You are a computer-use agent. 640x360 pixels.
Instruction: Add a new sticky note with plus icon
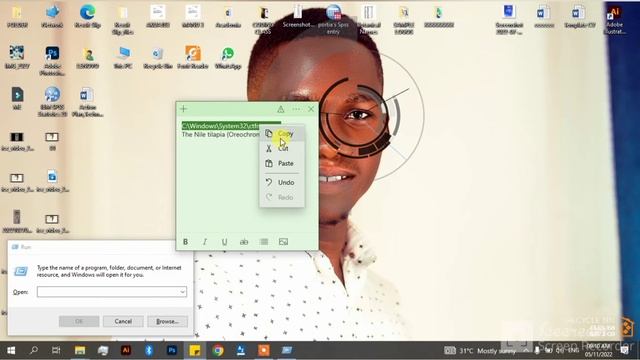184,109
